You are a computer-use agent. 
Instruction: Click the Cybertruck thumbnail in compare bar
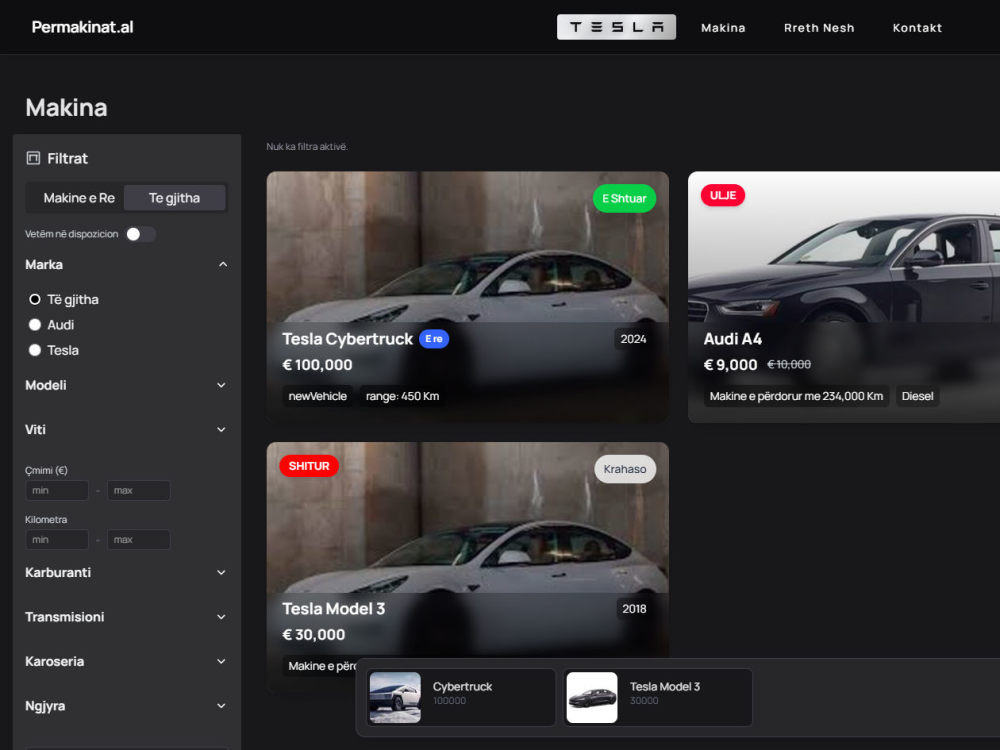395,697
